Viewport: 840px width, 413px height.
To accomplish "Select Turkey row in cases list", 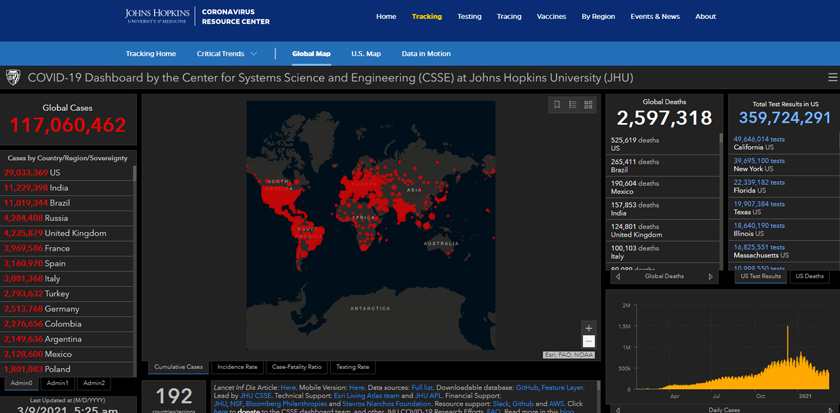I will (x=67, y=294).
